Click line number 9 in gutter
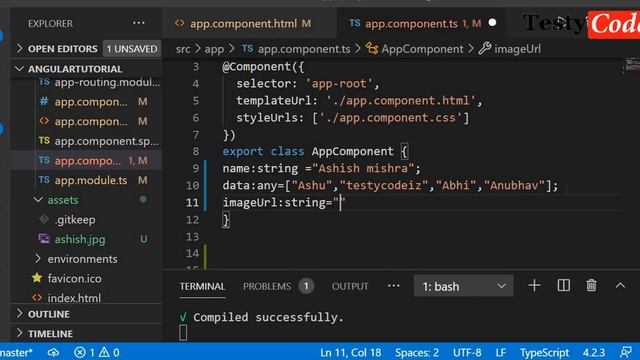640x360 pixels. click(196, 168)
